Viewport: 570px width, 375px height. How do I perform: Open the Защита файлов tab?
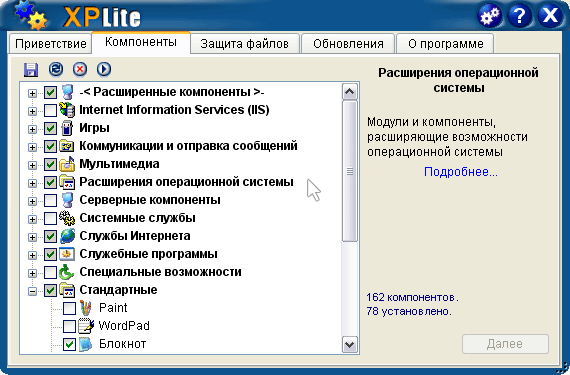[245, 44]
